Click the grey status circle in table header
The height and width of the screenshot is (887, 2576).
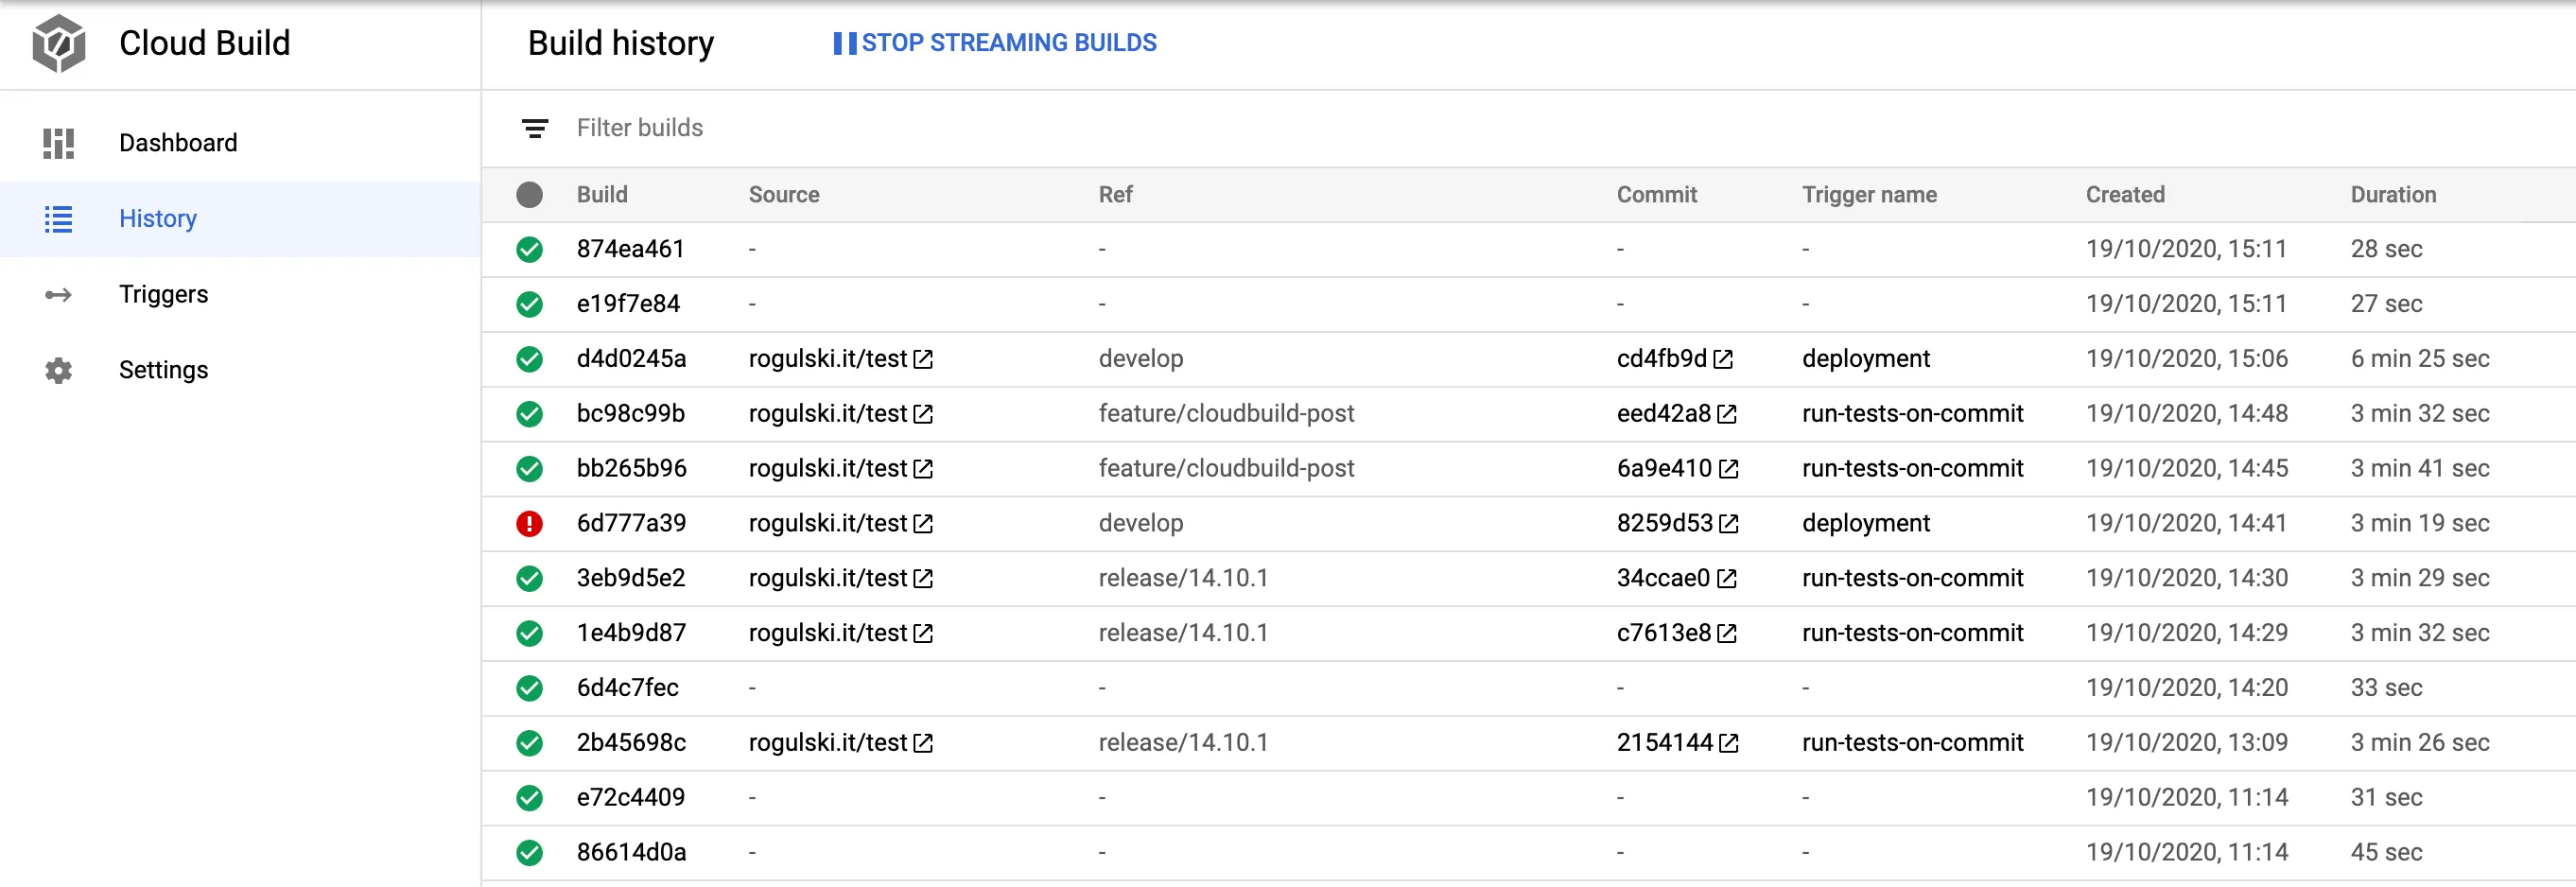coord(529,195)
